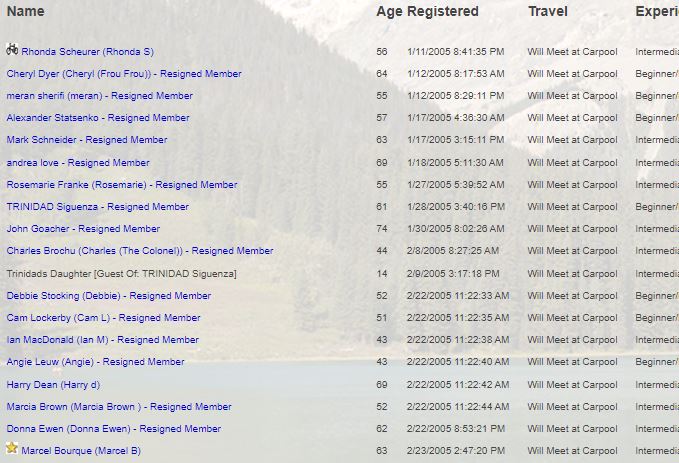Screen dimensions: 679x463
Task: Open the TRINIDAD Siguenza member link
Action: point(97,207)
